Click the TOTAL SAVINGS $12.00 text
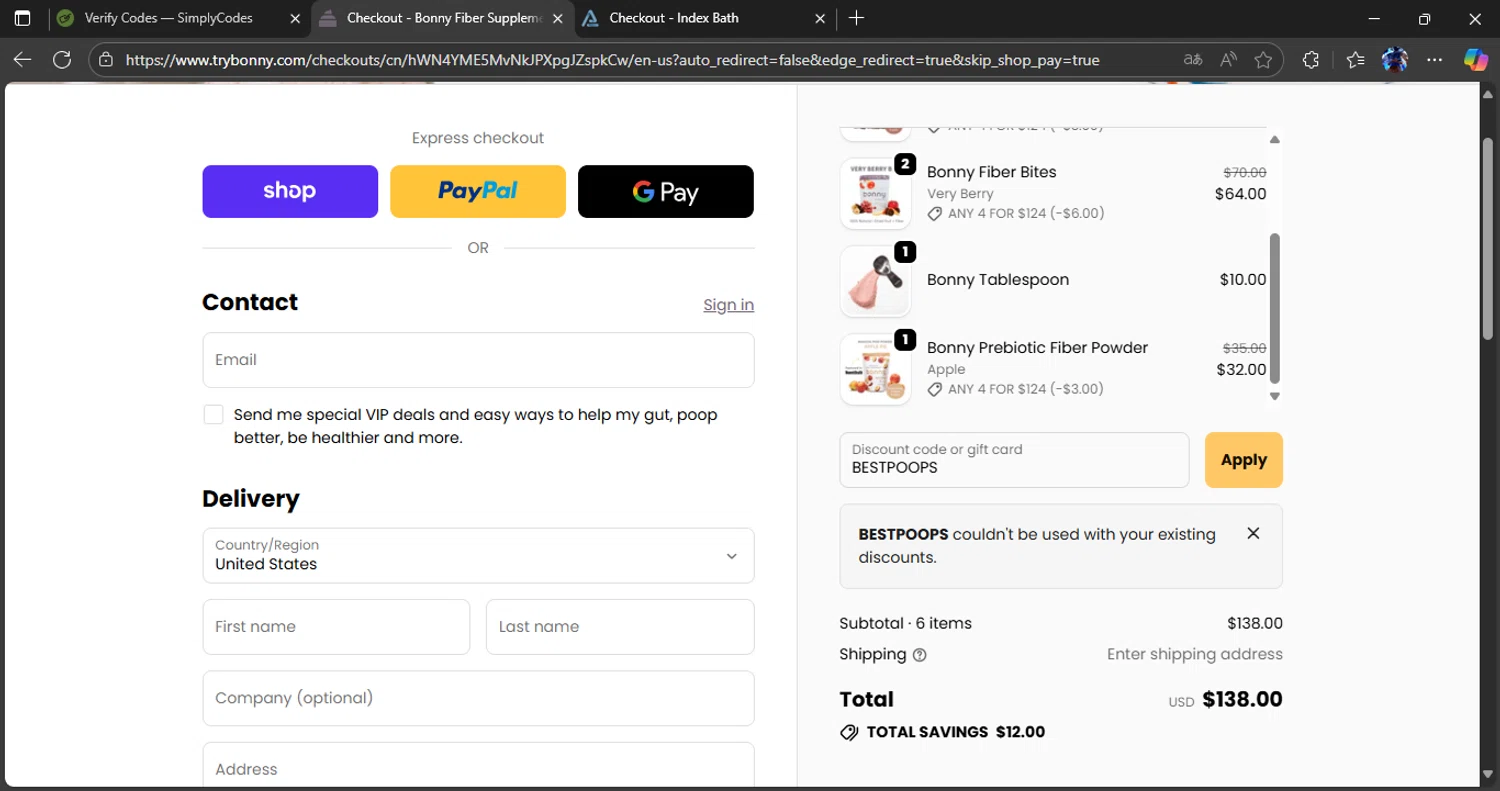The image size is (1500, 791). tap(955, 732)
